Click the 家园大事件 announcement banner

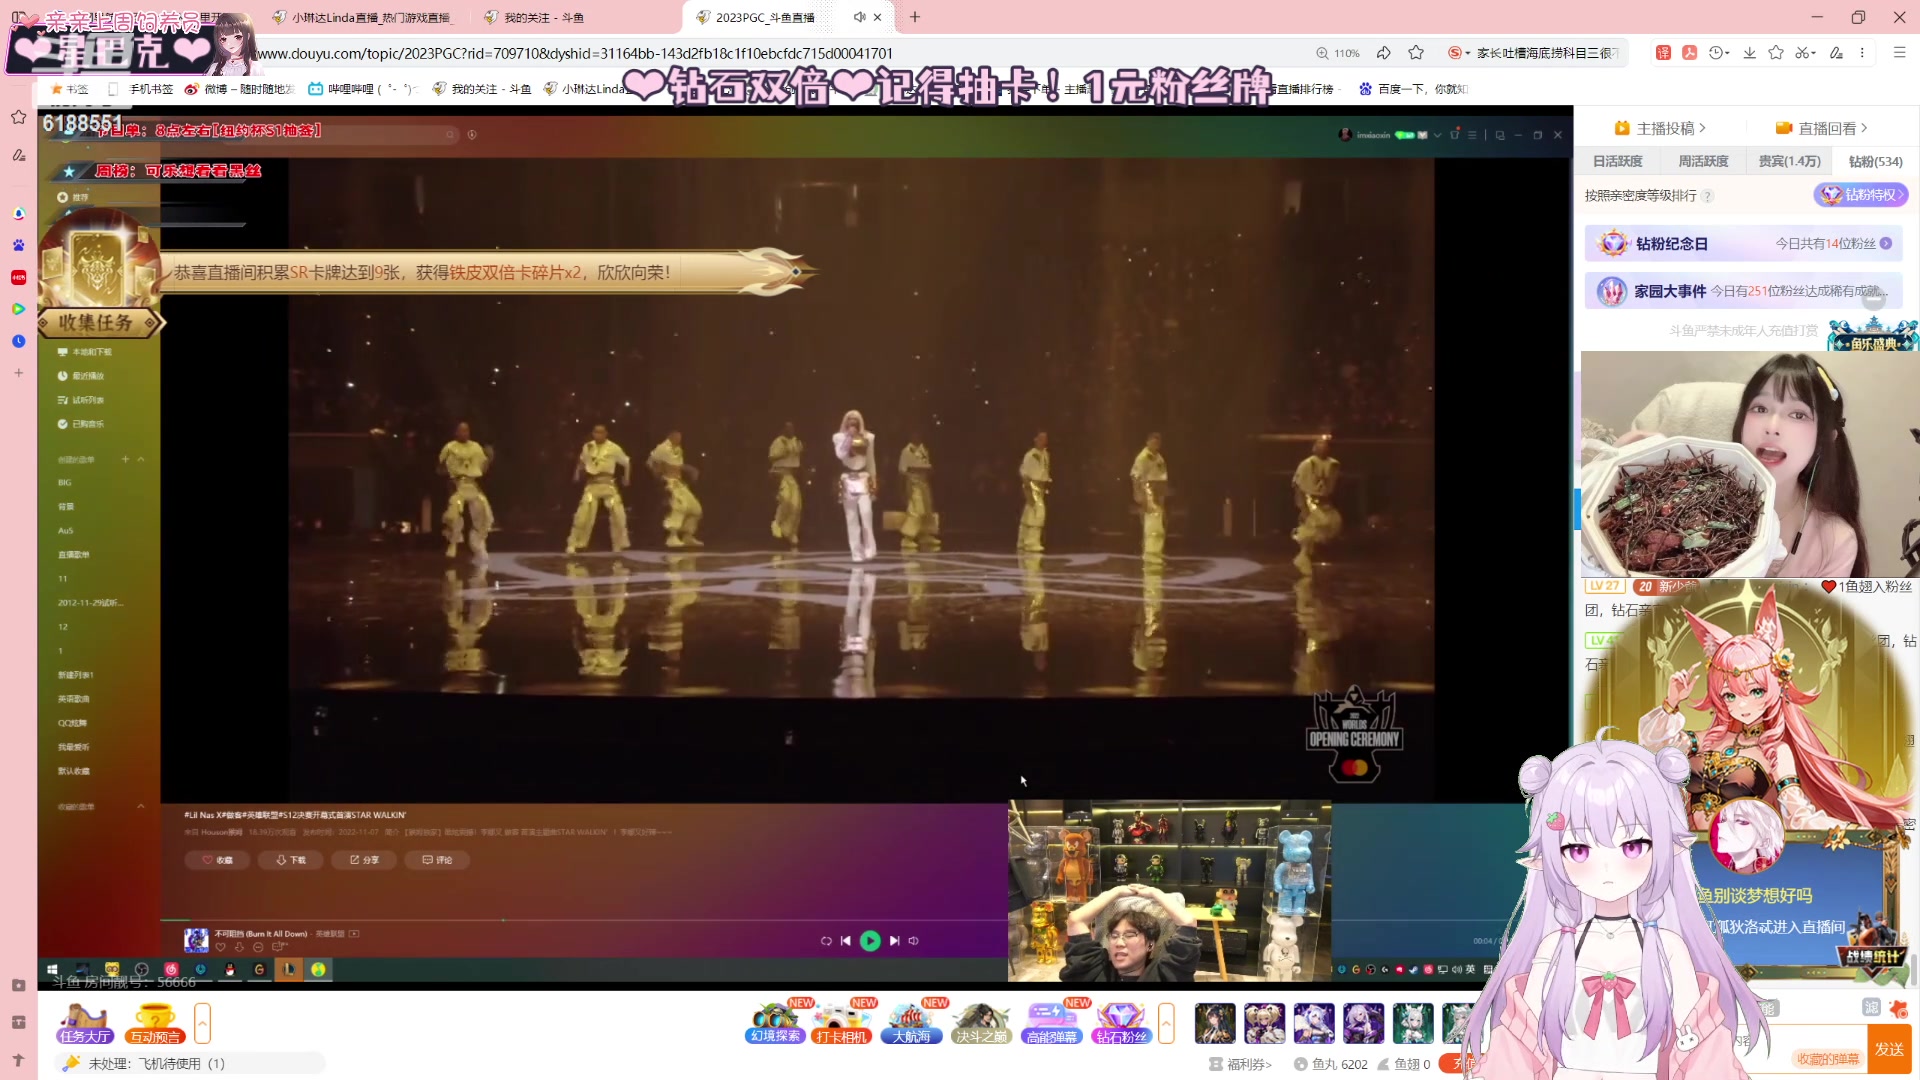tap(1743, 291)
